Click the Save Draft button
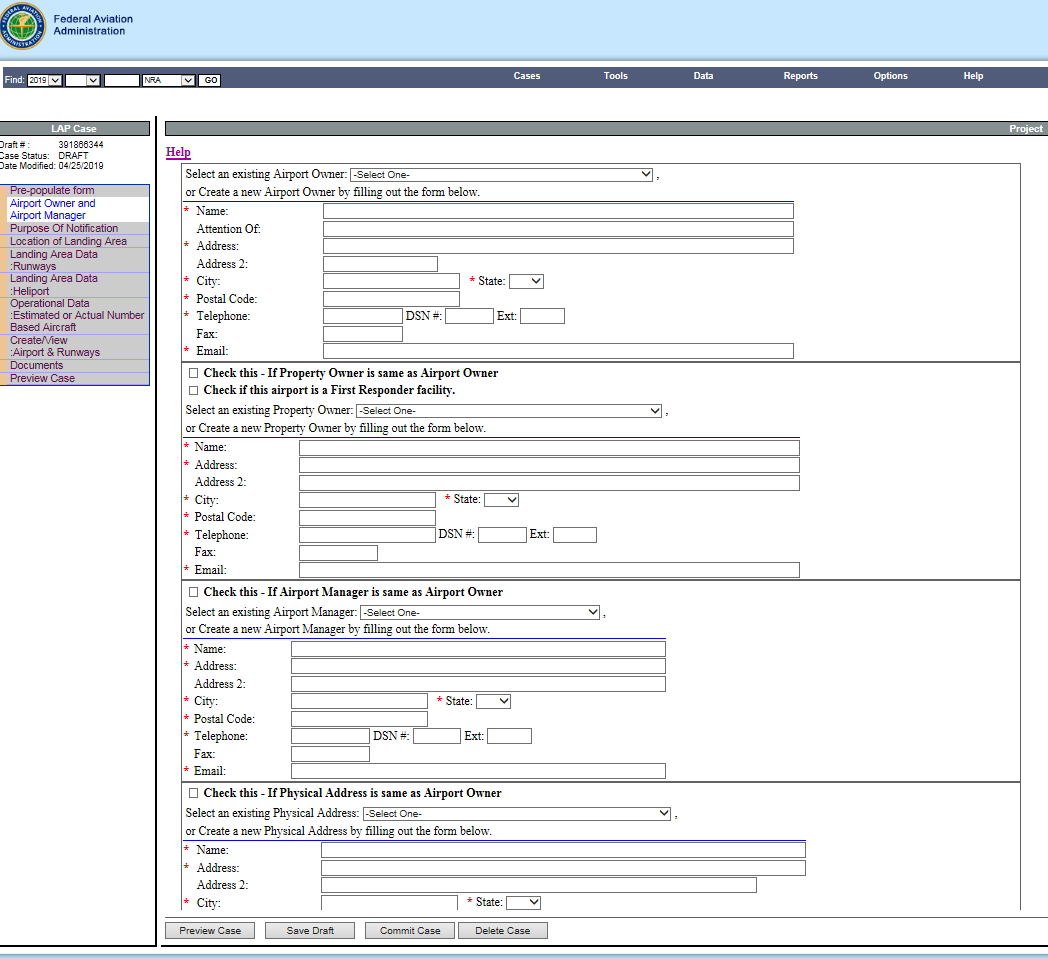The width and height of the screenshot is (1048, 959). [310, 931]
